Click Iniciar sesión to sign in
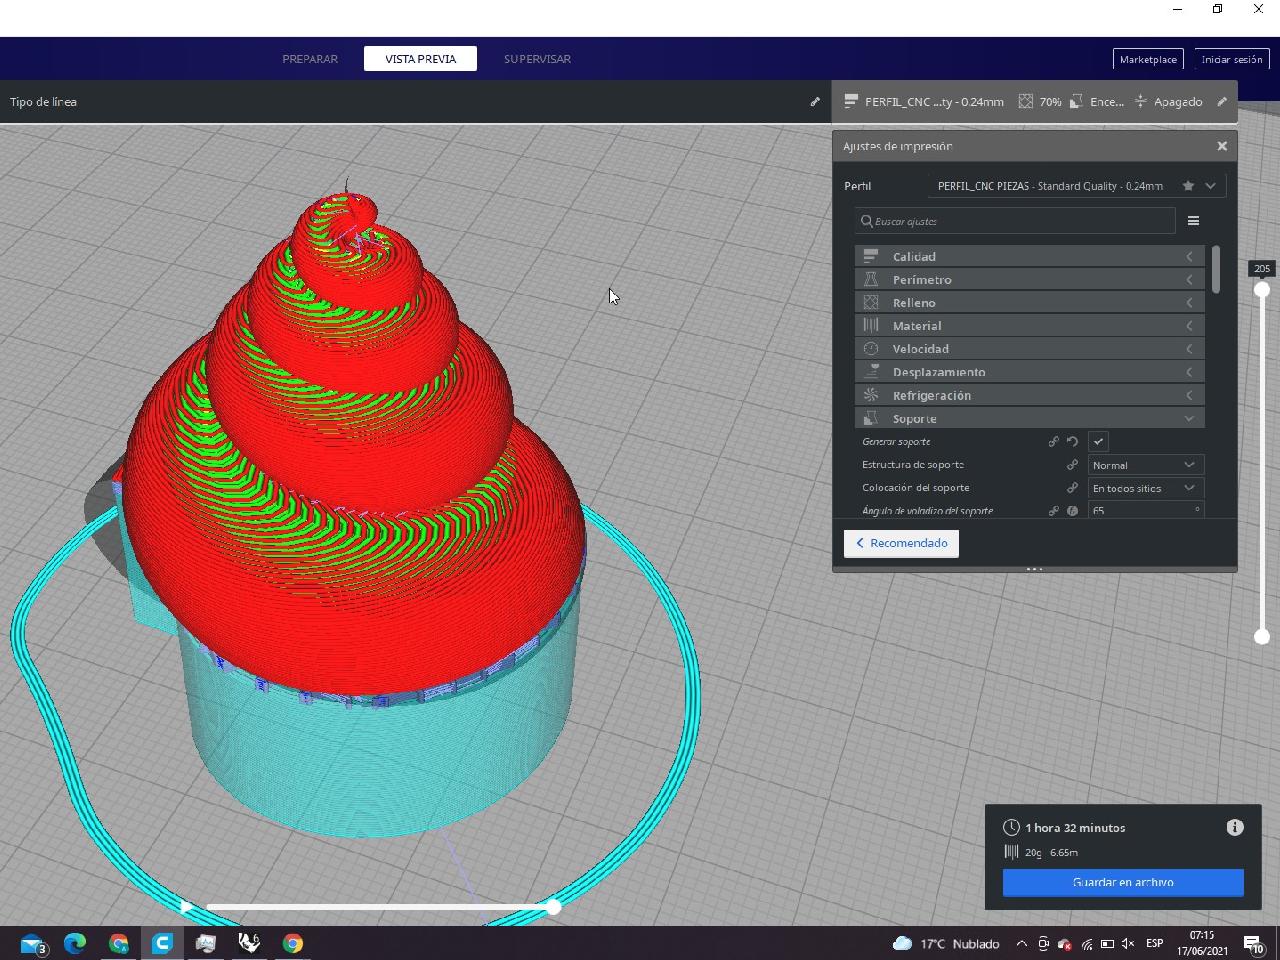This screenshot has height=960, width=1280. point(1232,59)
